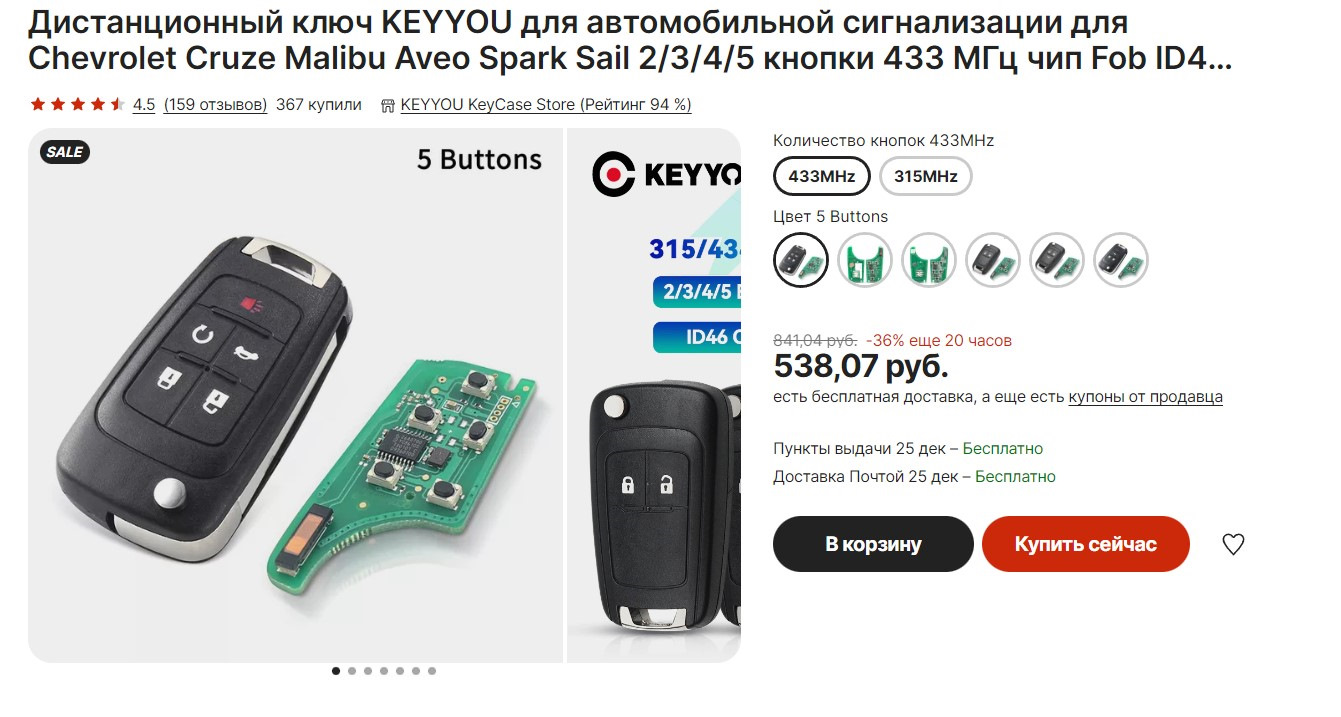Click the store icon beside KEYYOU KeyCase Store
Image resolution: width=1341 pixels, height=717 pixels.
point(388,105)
